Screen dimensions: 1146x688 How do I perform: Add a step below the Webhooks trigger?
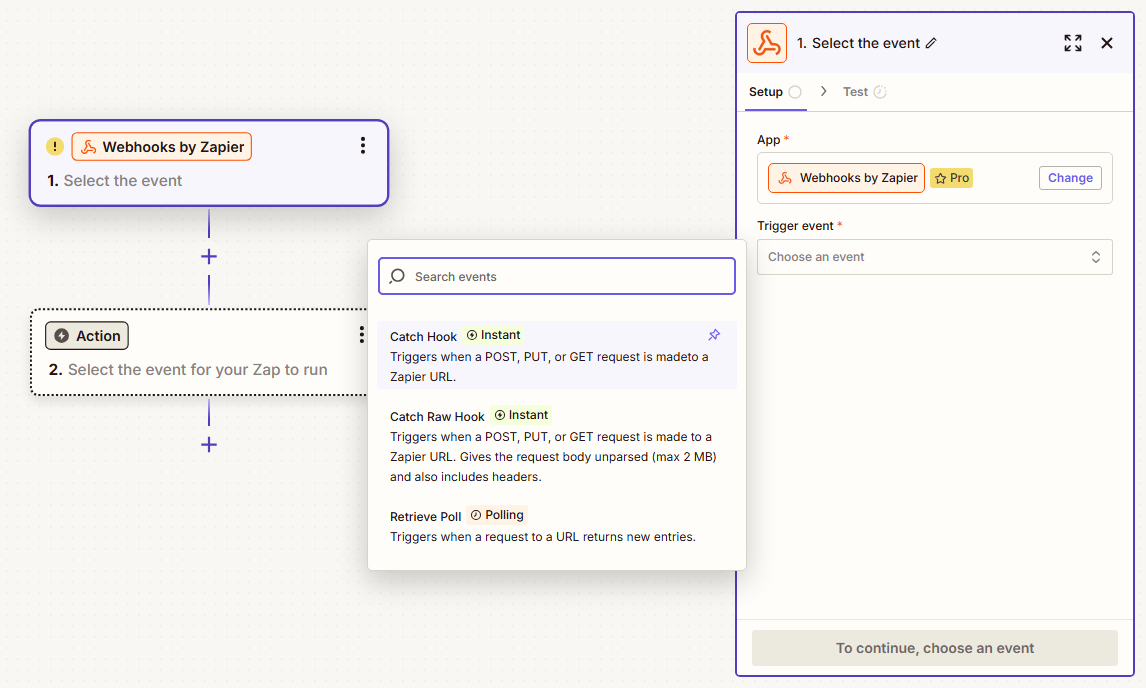(x=209, y=257)
